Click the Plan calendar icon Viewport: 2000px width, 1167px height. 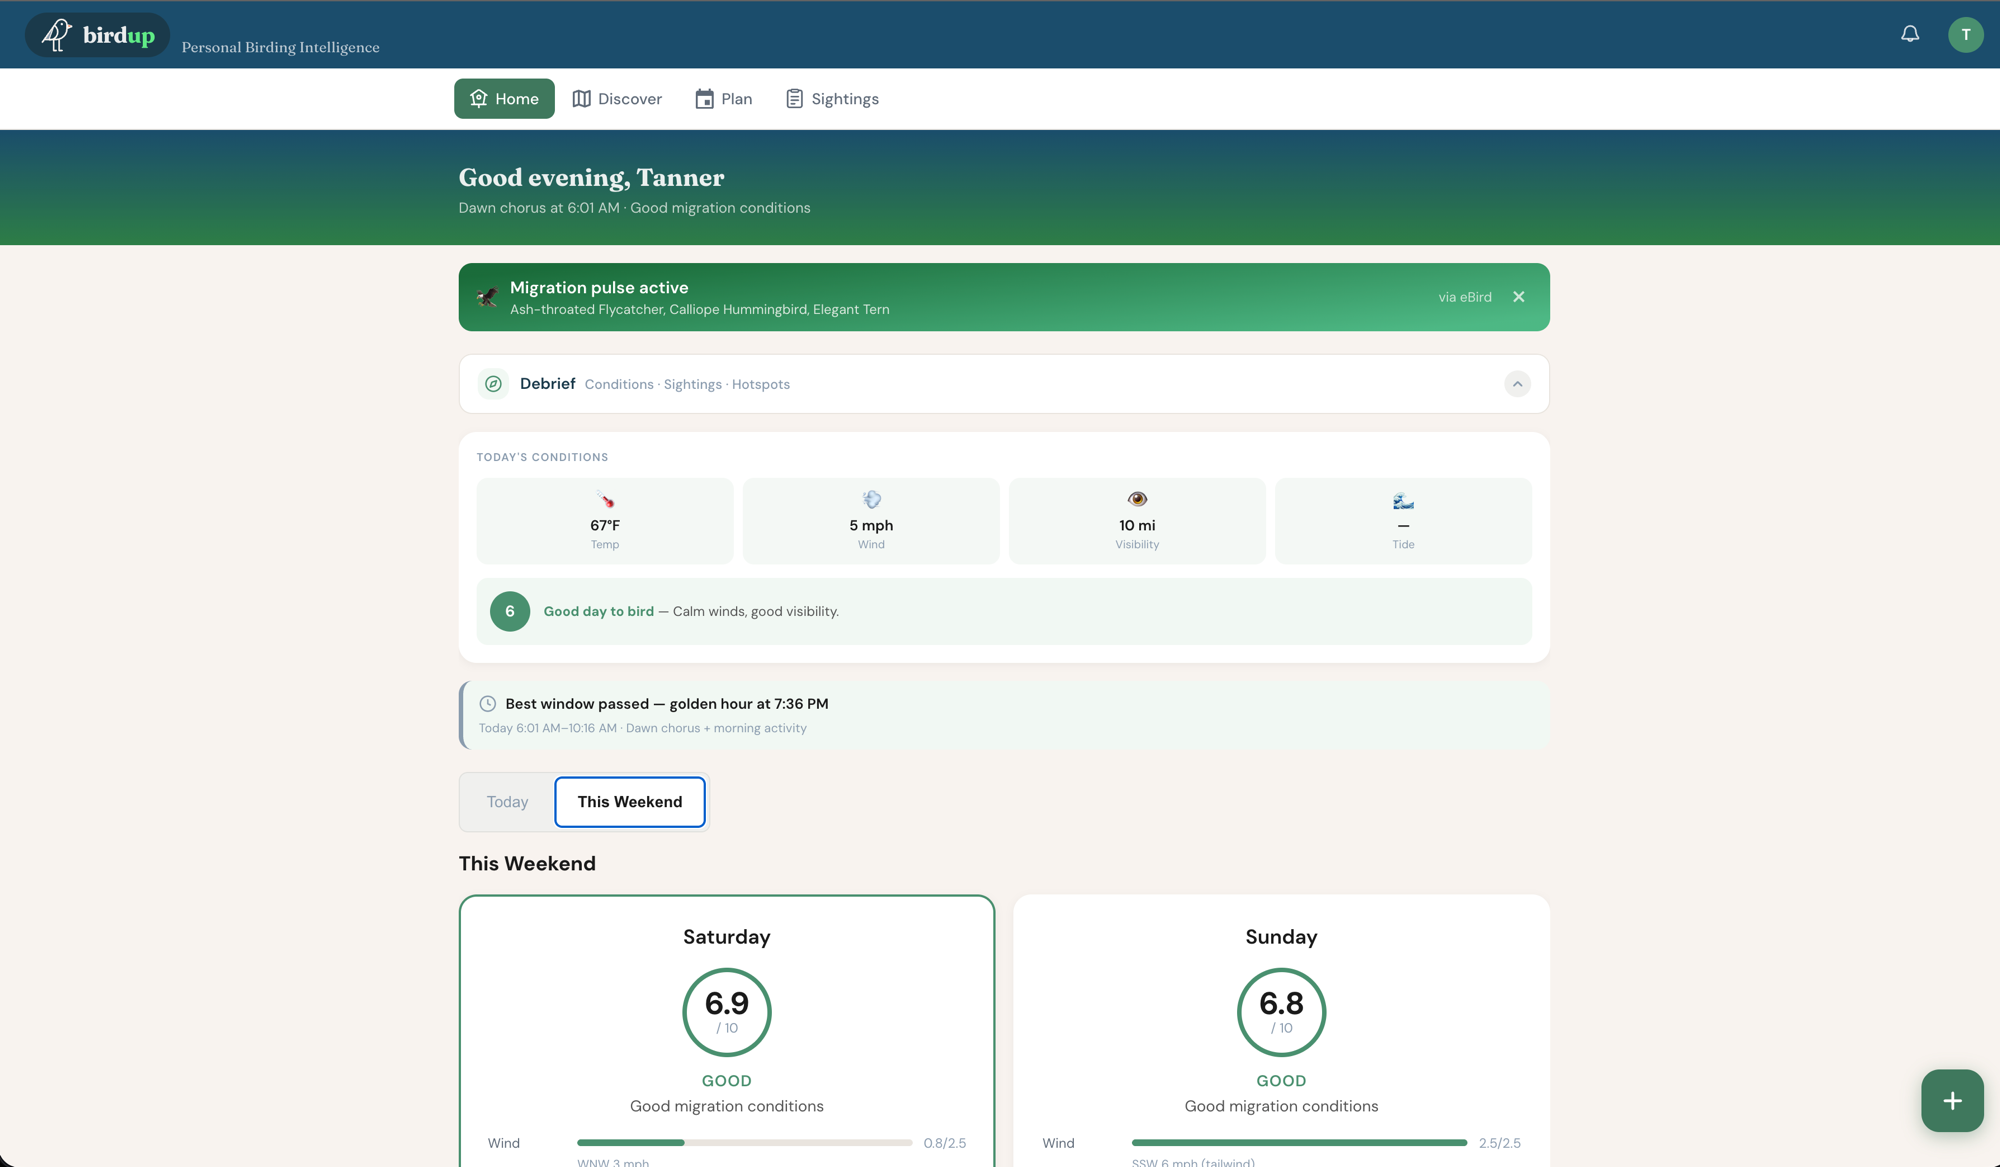coord(705,98)
